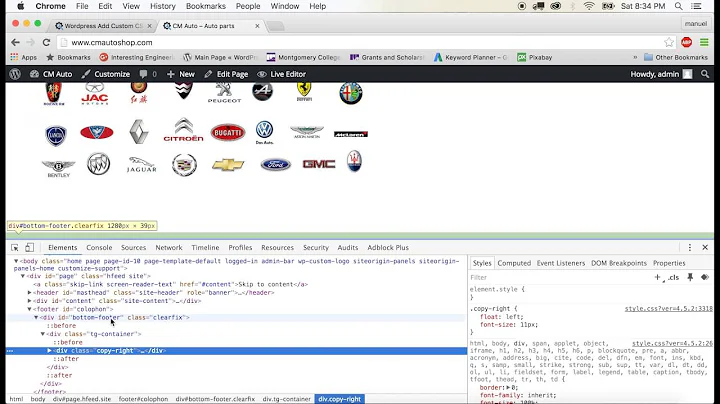Click the Ford logo

(x=276, y=164)
